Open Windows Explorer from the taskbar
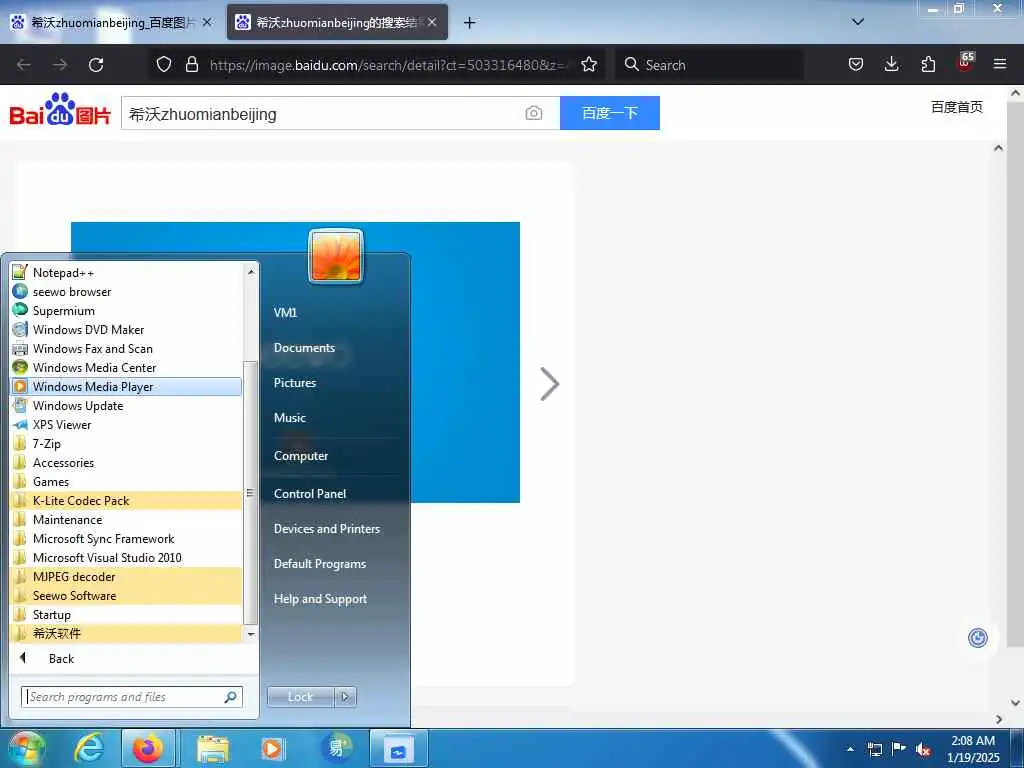This screenshot has height=768, width=1024. pos(213,748)
